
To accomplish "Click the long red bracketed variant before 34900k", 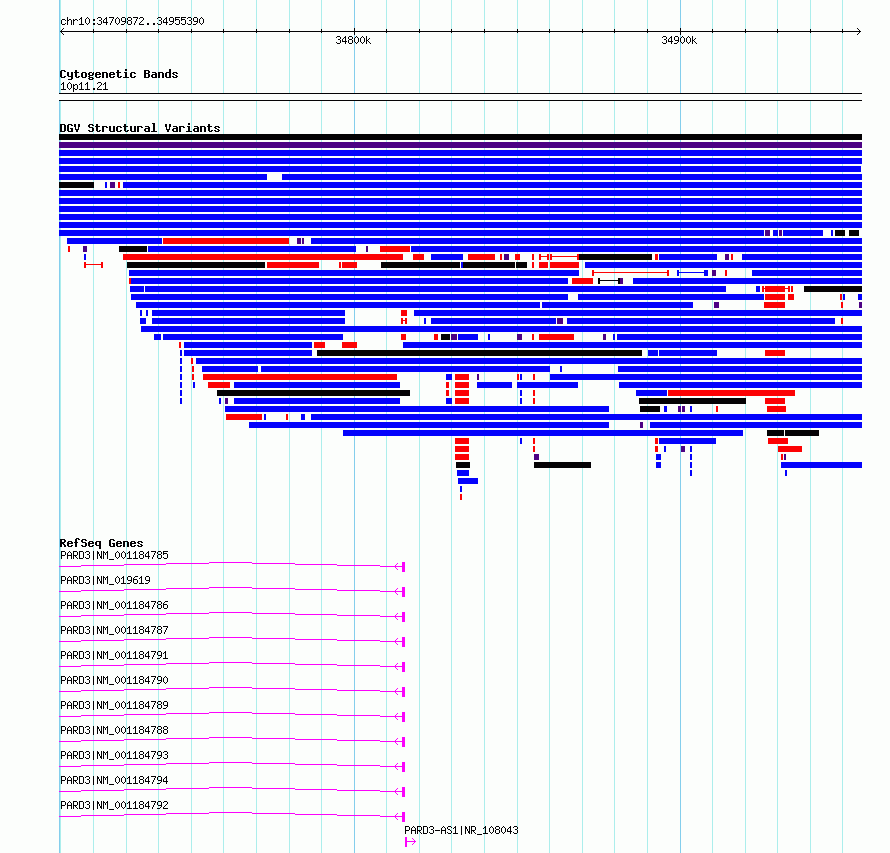I will click(x=631, y=273).
